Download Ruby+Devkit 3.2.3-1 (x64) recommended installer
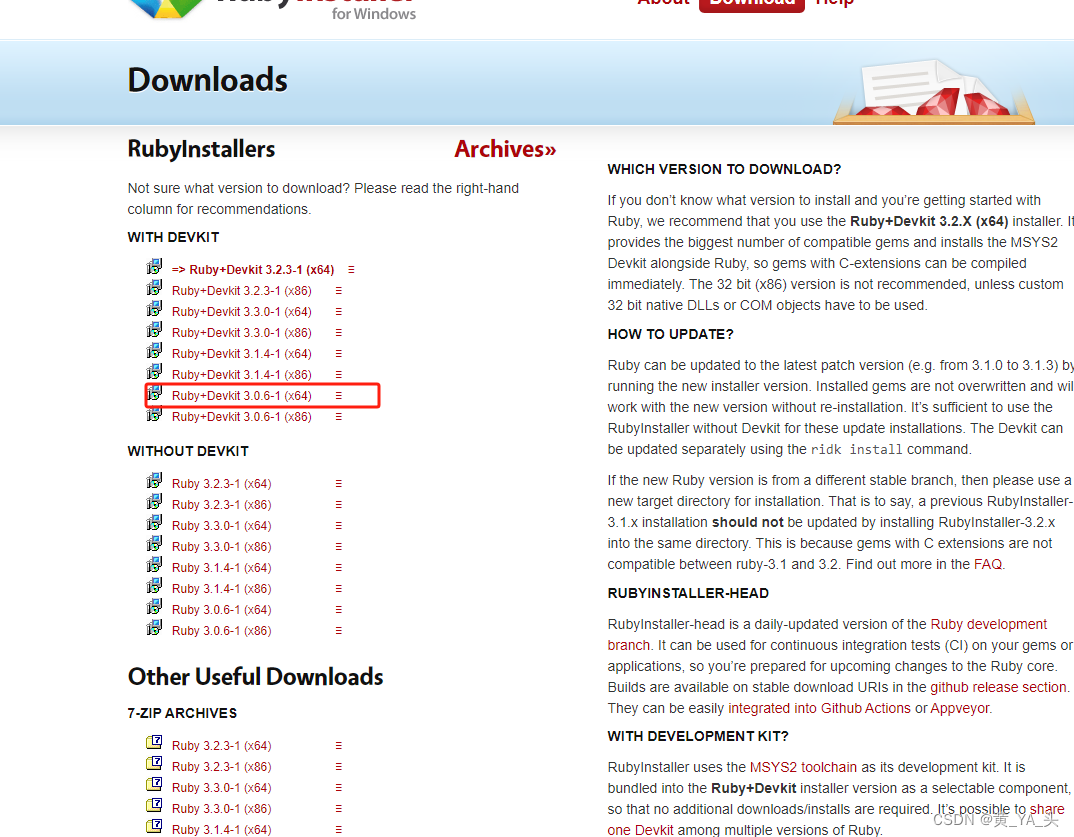Image resolution: width=1074 pixels, height=837 pixels. pyautogui.click(x=253, y=270)
